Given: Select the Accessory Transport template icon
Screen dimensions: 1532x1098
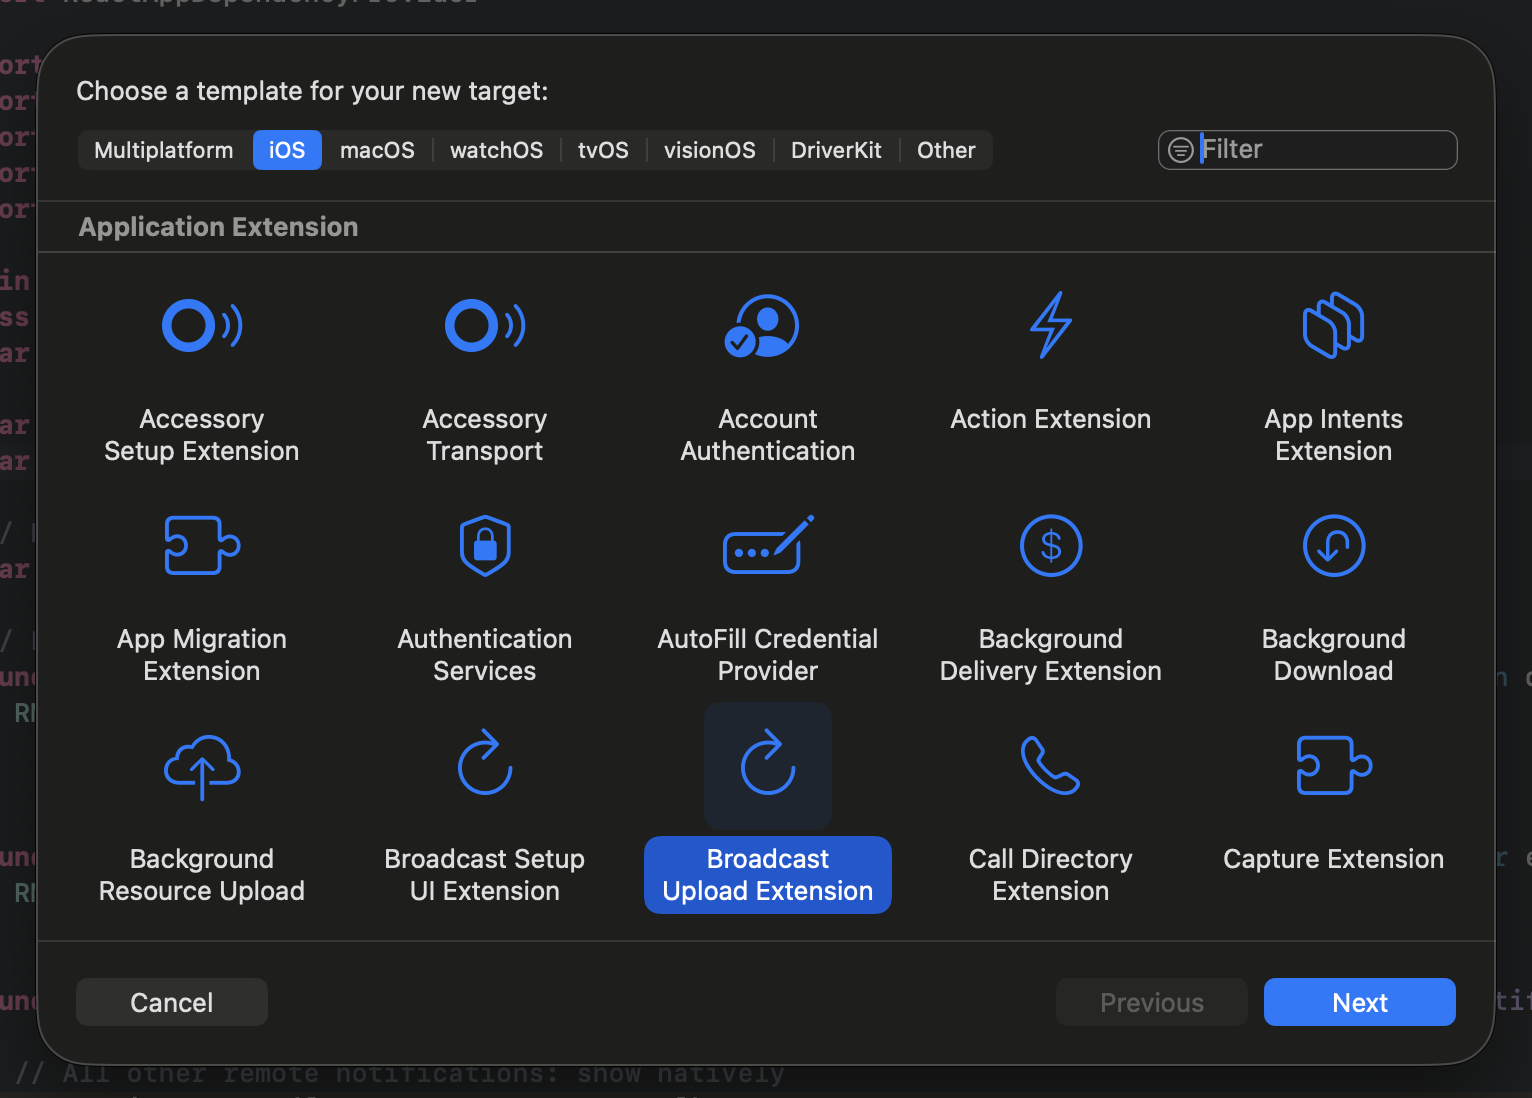Looking at the screenshot, I should 485,326.
